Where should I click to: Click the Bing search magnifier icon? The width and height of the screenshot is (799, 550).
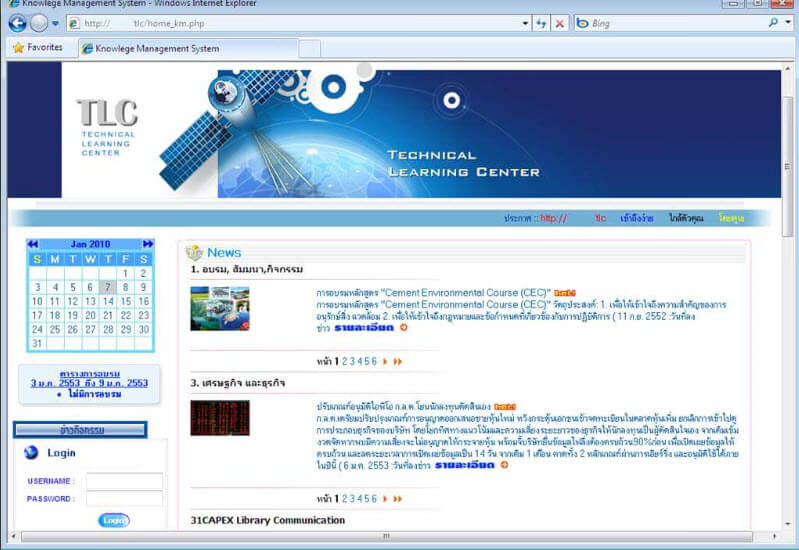[x=773, y=23]
